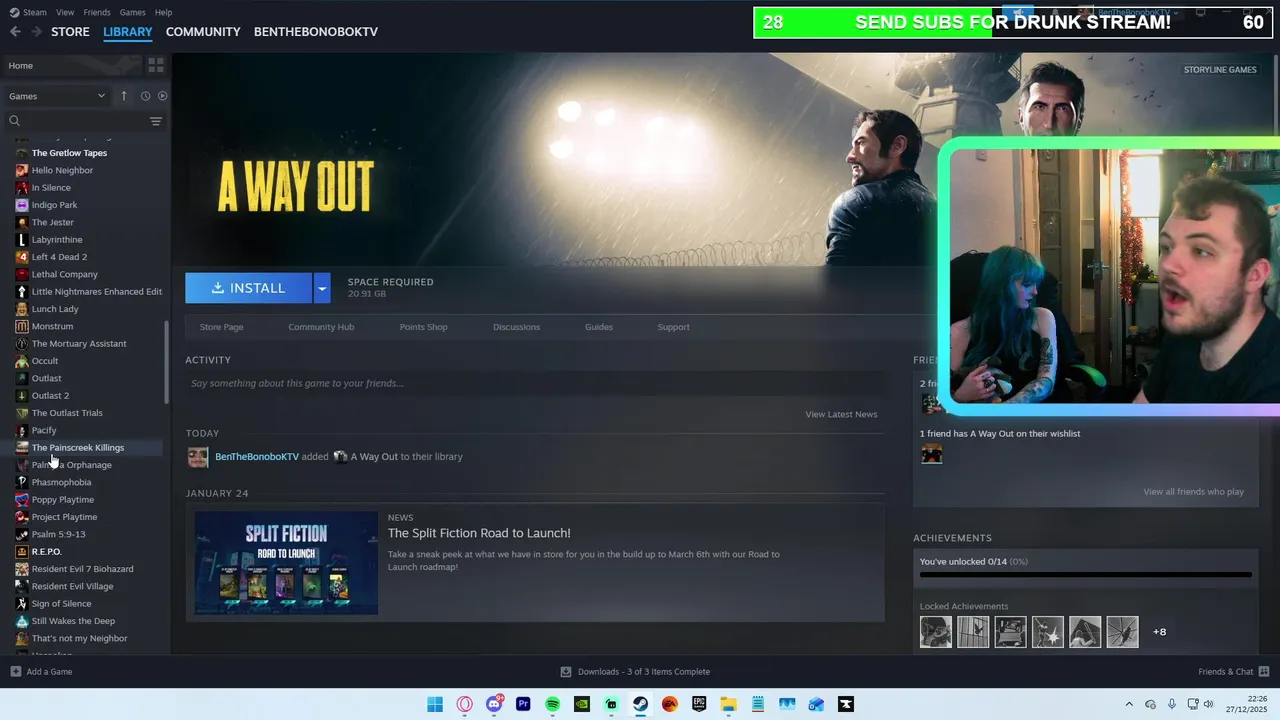Open the Games menu

coord(132,12)
